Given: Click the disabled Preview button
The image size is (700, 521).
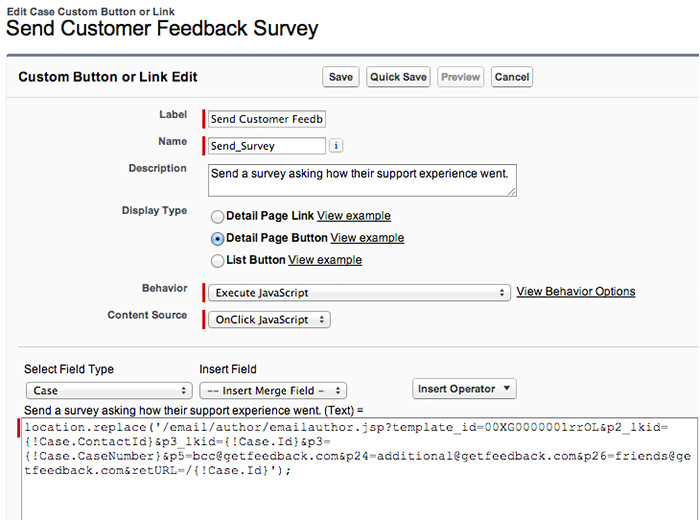Looking at the screenshot, I should (x=461, y=77).
